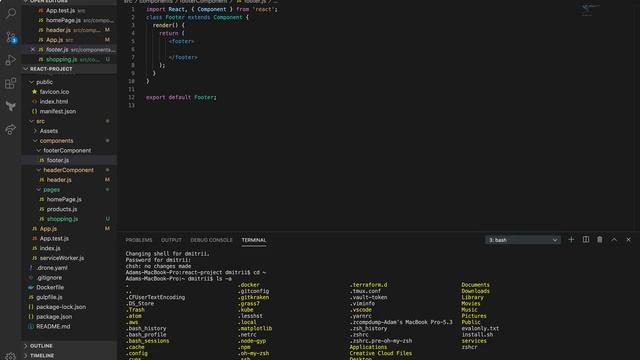The image size is (640, 360).
Task: Select the bash terminal dropdown
Action: [523, 240]
